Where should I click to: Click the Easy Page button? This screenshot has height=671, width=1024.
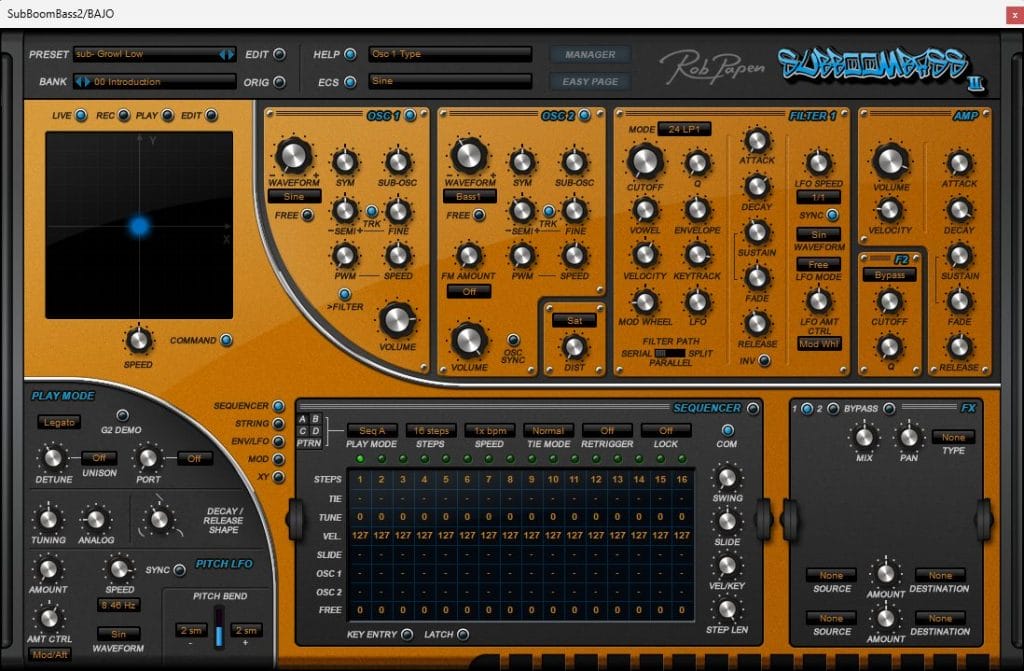(590, 82)
